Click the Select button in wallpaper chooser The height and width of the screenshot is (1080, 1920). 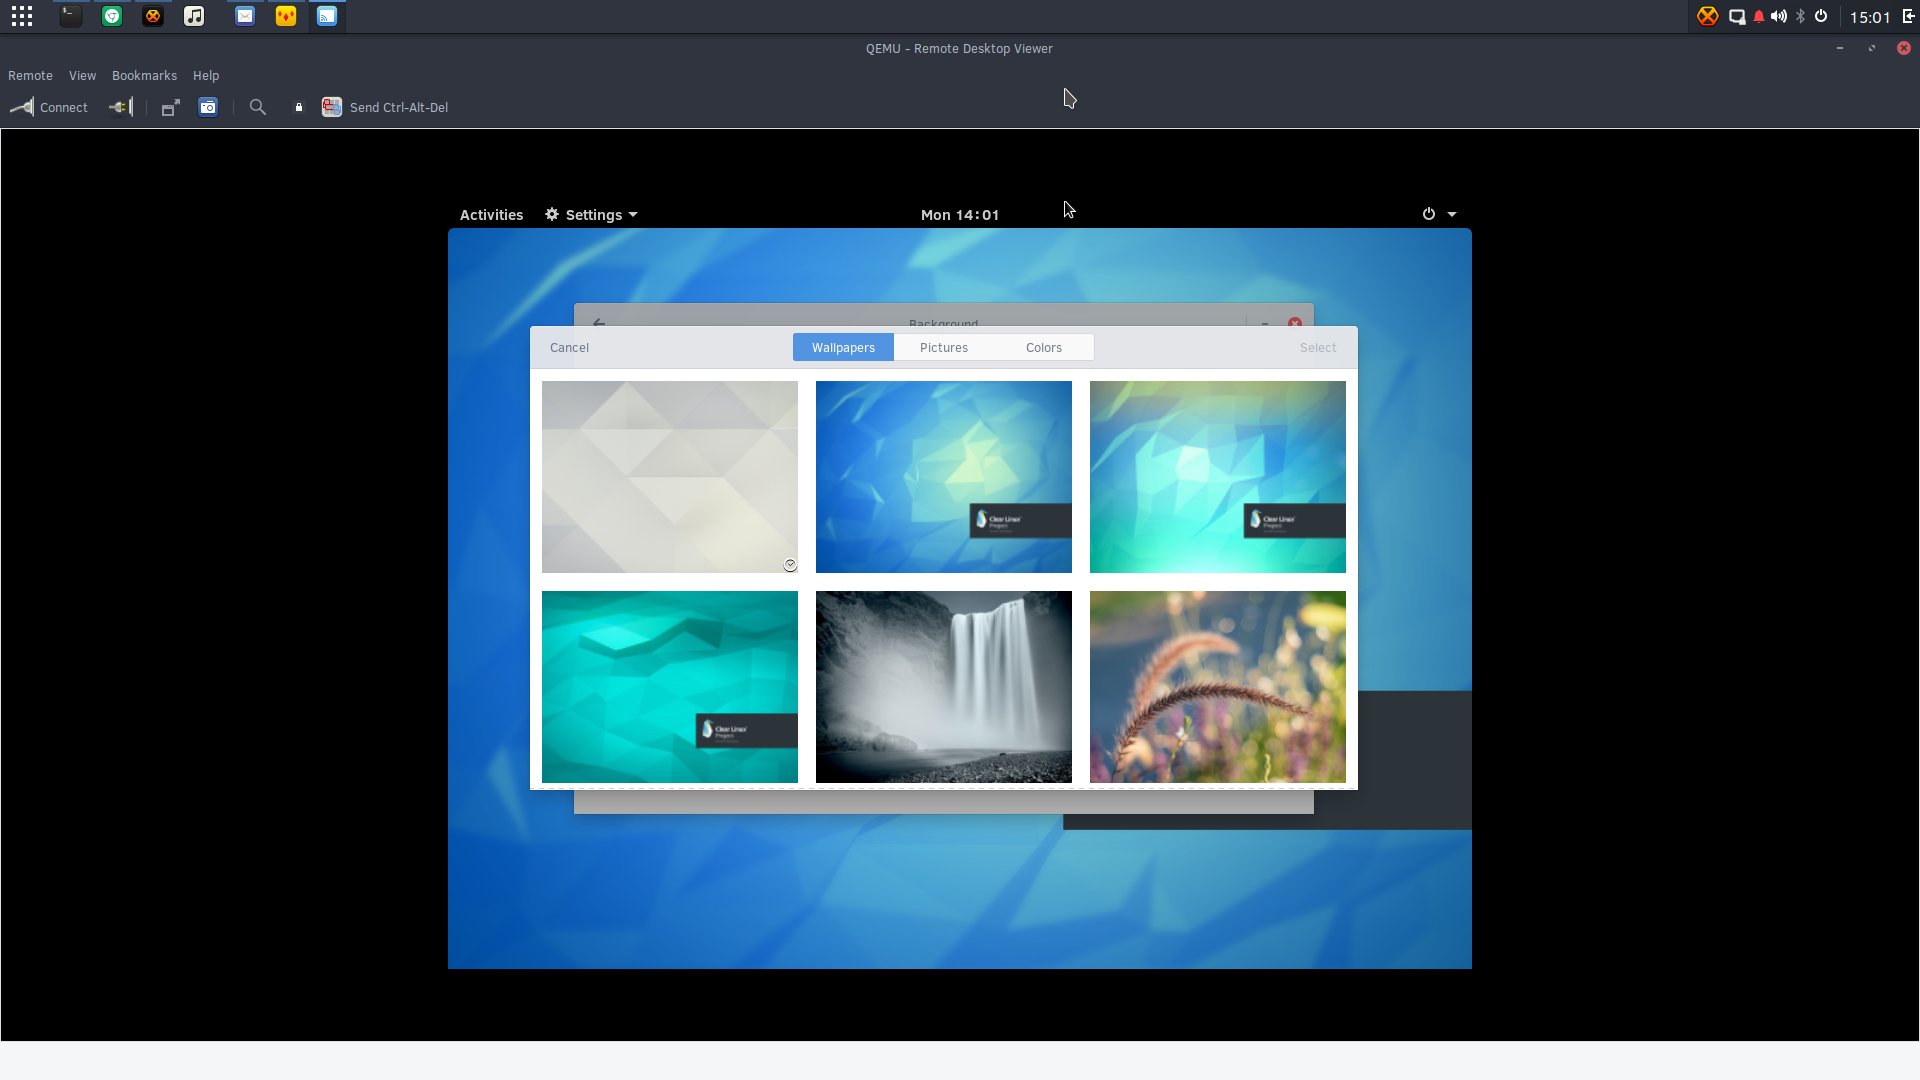(1318, 348)
